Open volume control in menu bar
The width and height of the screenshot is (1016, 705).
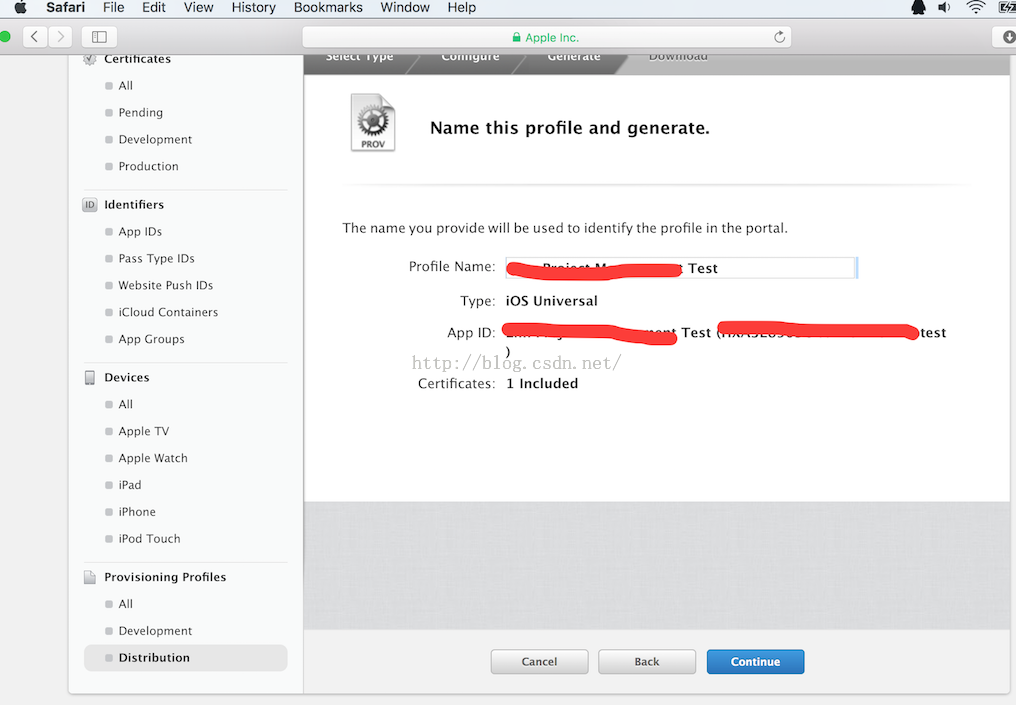945,8
